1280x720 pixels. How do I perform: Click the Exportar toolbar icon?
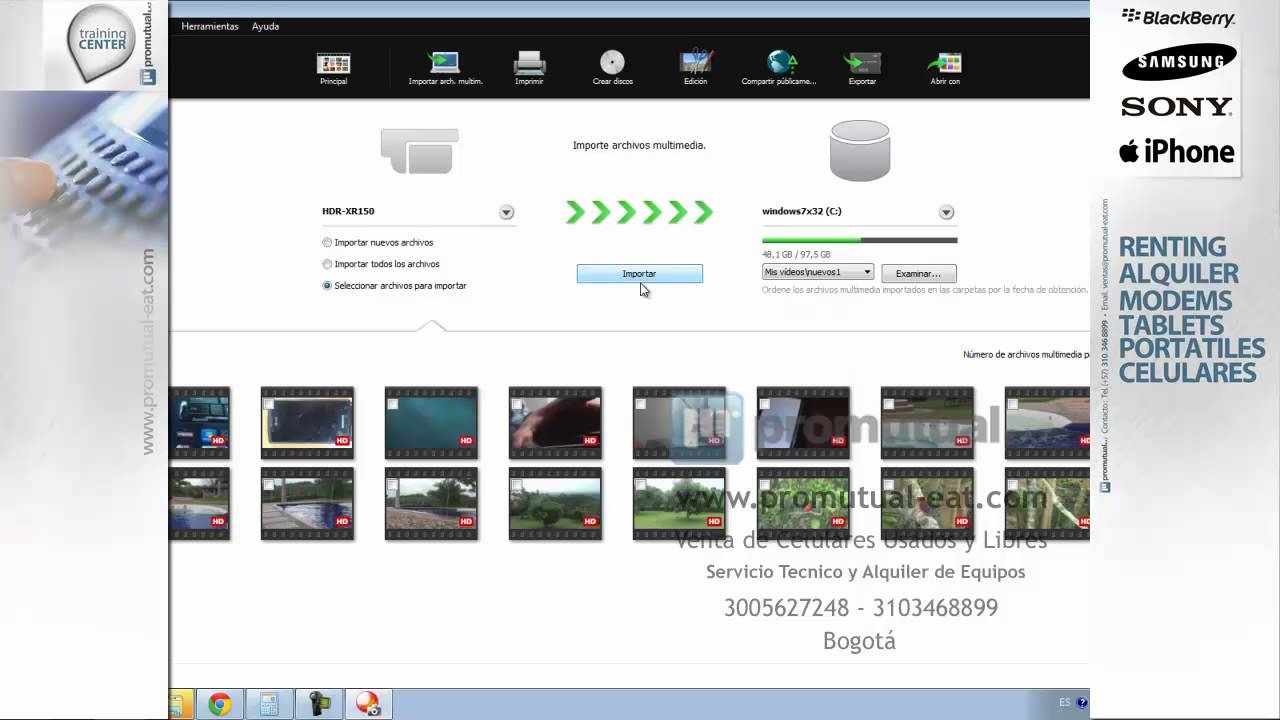pyautogui.click(x=862, y=68)
